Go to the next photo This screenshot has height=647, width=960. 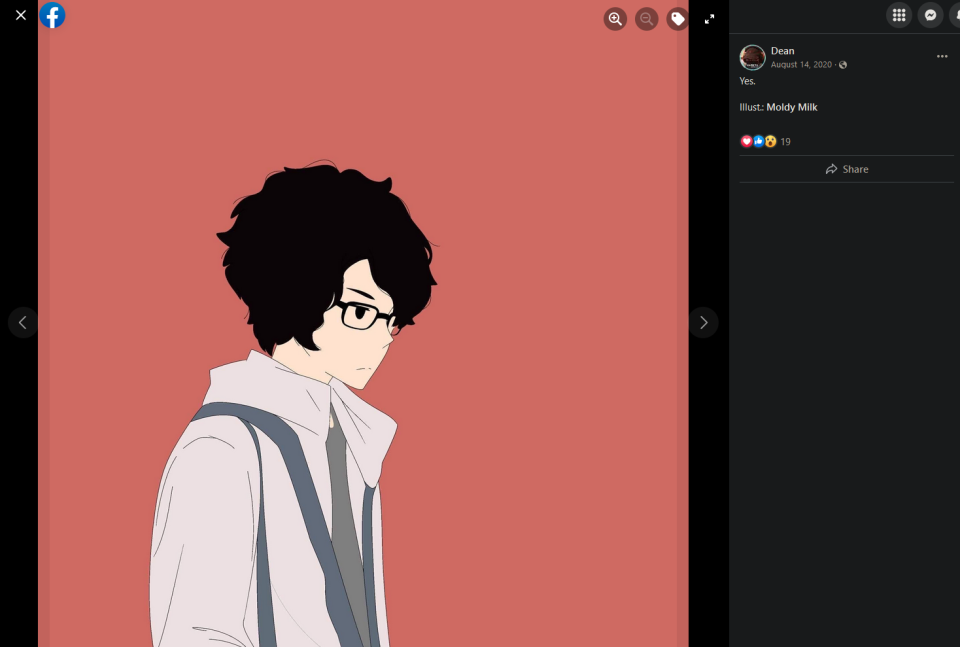[703, 323]
